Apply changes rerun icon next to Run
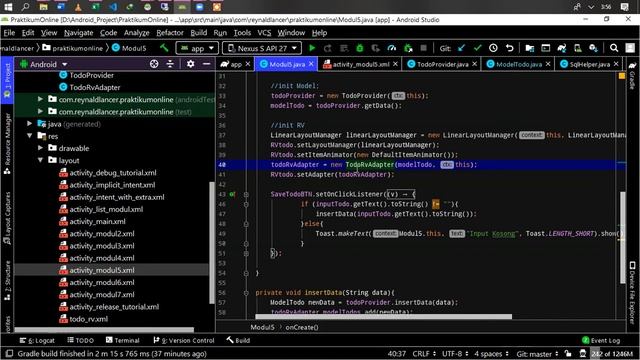Image resolution: width=640 pixels, height=360 pixels. click(x=328, y=48)
